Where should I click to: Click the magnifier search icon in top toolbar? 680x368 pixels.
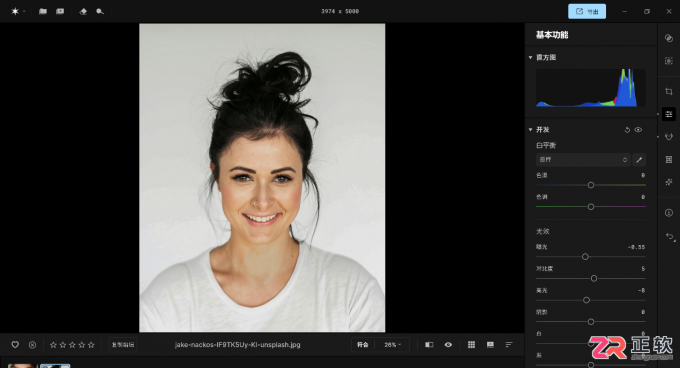click(x=100, y=11)
